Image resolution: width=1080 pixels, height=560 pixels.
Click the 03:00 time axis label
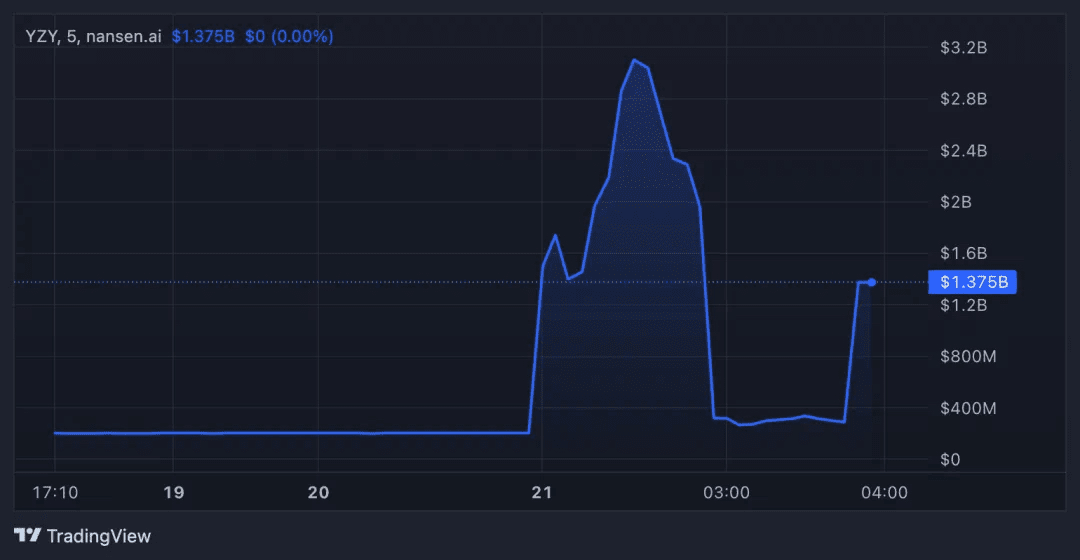(726, 492)
